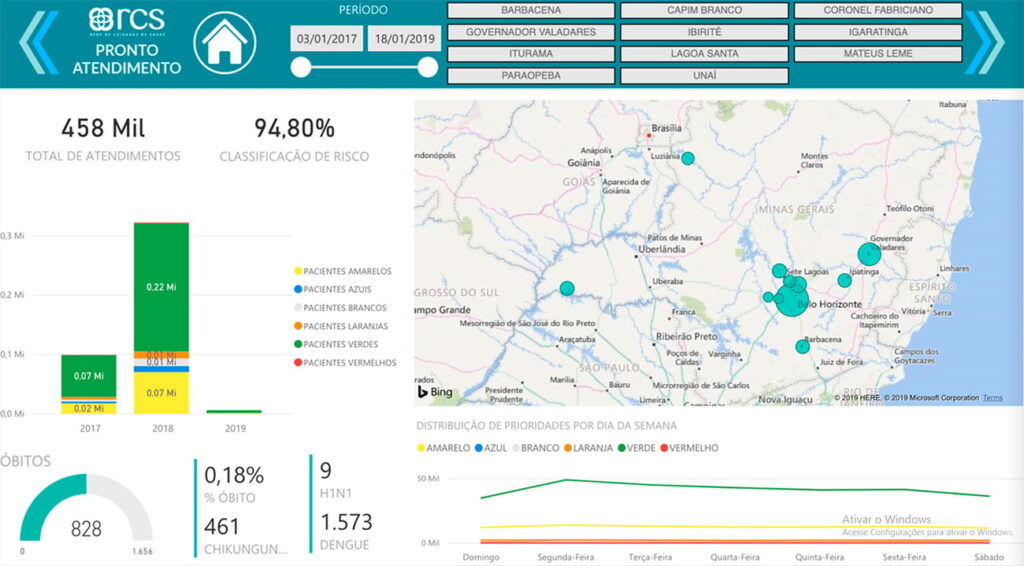1024x566 pixels.
Task: Click the right handle of period slider
Action: tap(428, 67)
